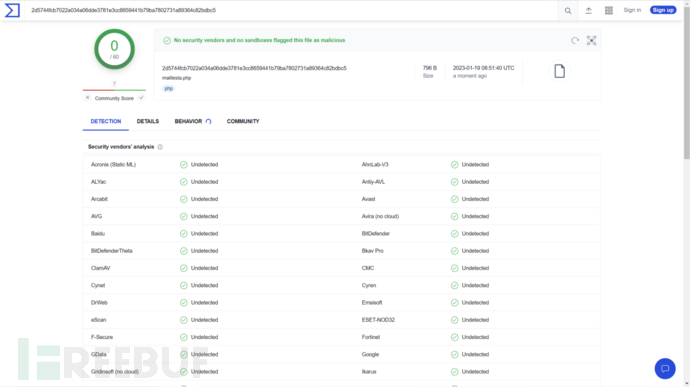Reanalyze the file with refresh icon
This screenshot has height=387, width=690.
pyautogui.click(x=575, y=41)
